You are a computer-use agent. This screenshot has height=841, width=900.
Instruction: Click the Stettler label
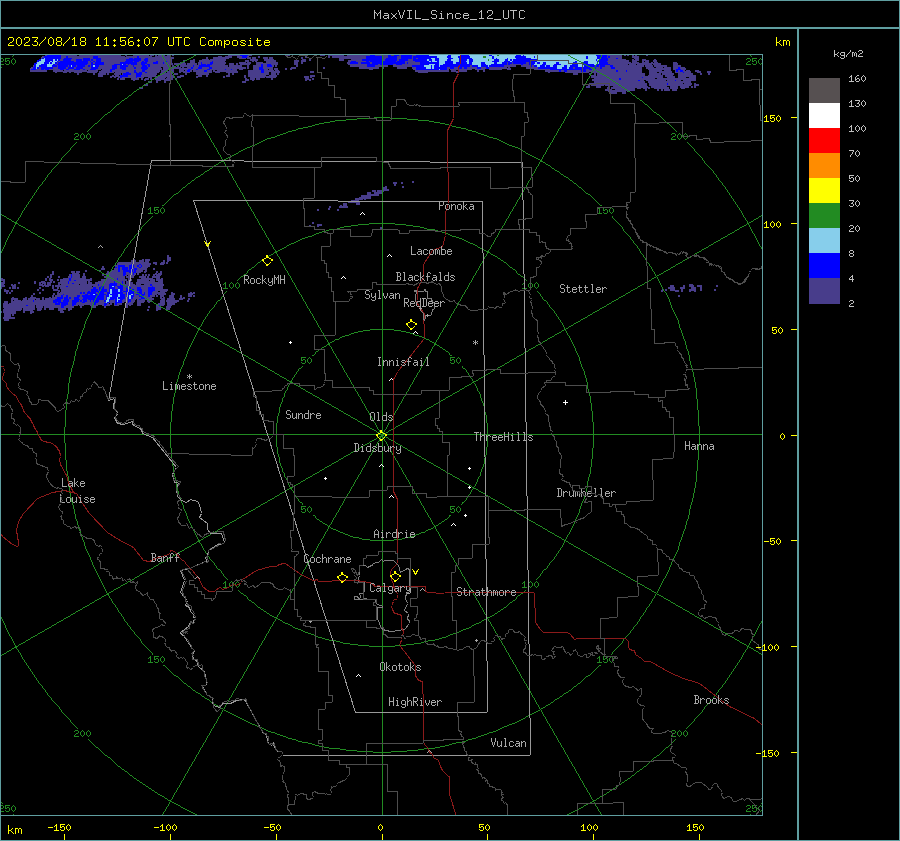[583, 289]
